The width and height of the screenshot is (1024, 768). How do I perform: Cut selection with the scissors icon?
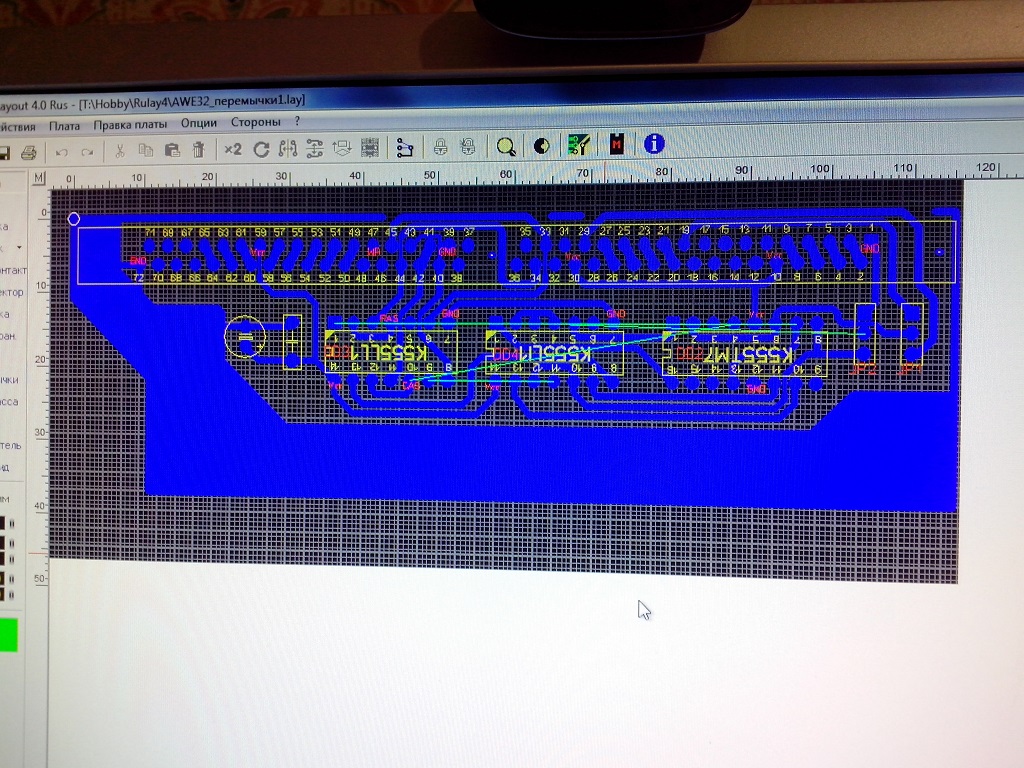point(120,151)
